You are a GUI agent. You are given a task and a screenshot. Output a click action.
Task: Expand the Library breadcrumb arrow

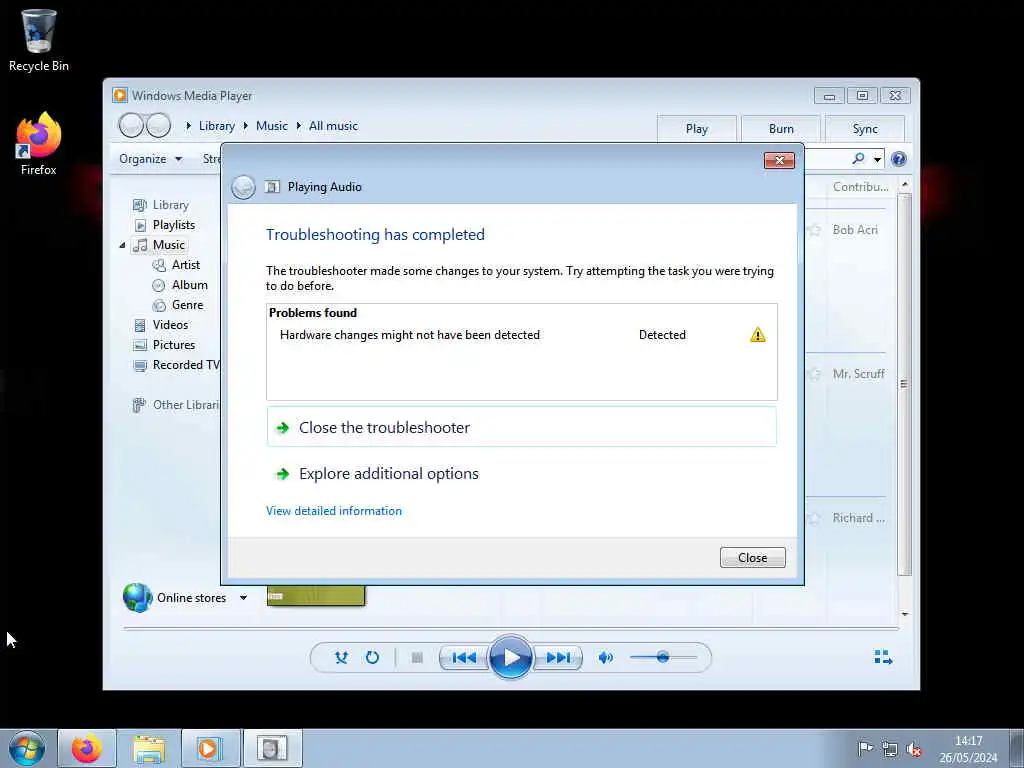click(188, 126)
